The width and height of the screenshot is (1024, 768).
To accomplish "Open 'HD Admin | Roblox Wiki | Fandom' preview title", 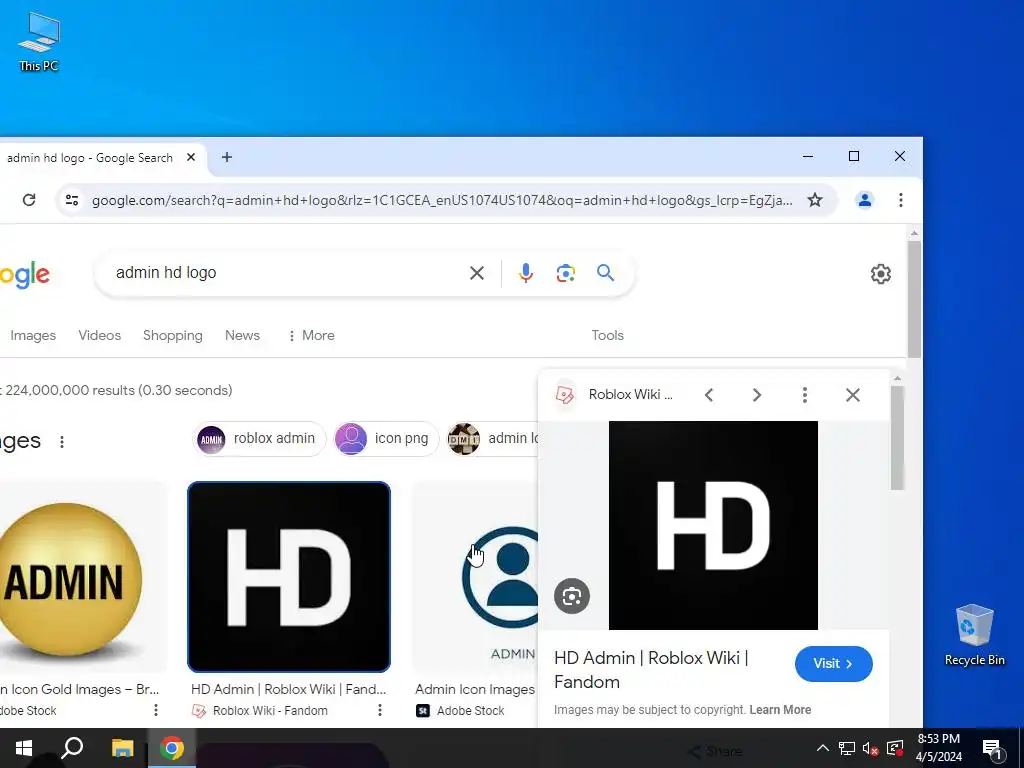I will coord(651,670).
